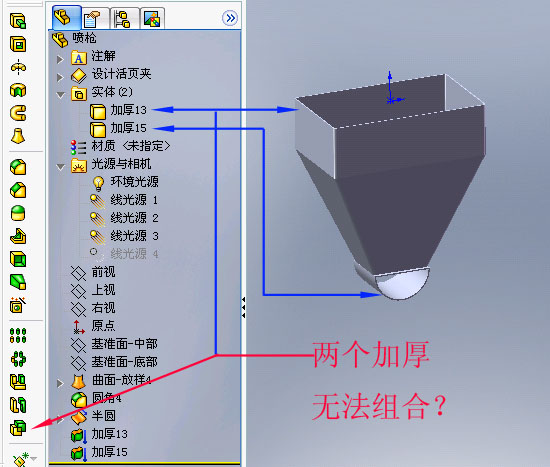Select the 右视 plane
The height and width of the screenshot is (467, 550).
pos(93,309)
